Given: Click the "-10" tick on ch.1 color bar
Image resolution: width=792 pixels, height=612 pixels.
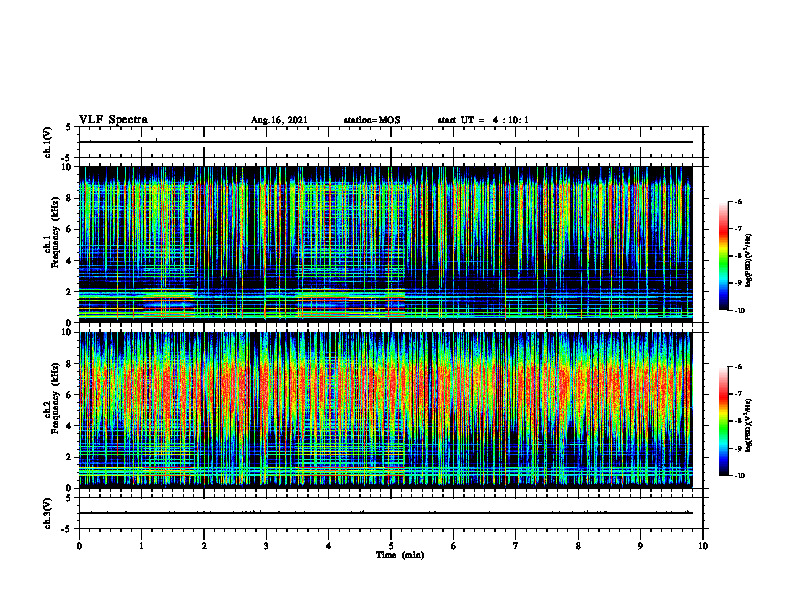Looking at the screenshot, I should [x=740, y=311].
